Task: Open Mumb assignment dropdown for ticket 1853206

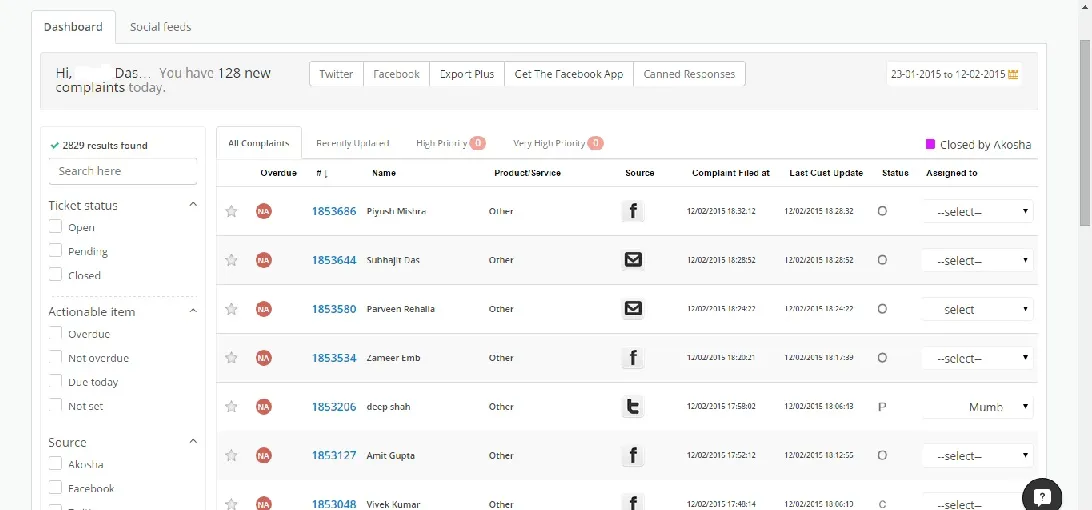Action: tap(978, 406)
